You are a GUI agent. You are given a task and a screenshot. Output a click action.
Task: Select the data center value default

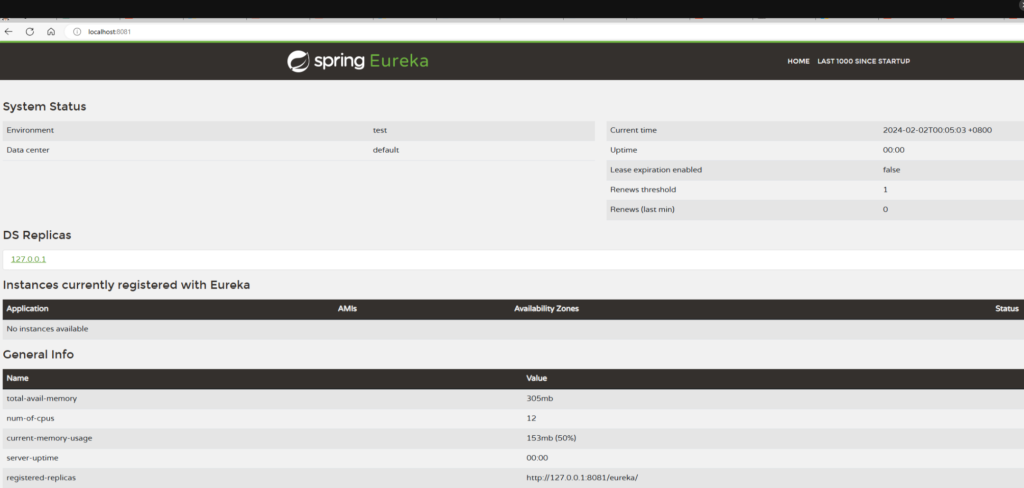[386, 150]
